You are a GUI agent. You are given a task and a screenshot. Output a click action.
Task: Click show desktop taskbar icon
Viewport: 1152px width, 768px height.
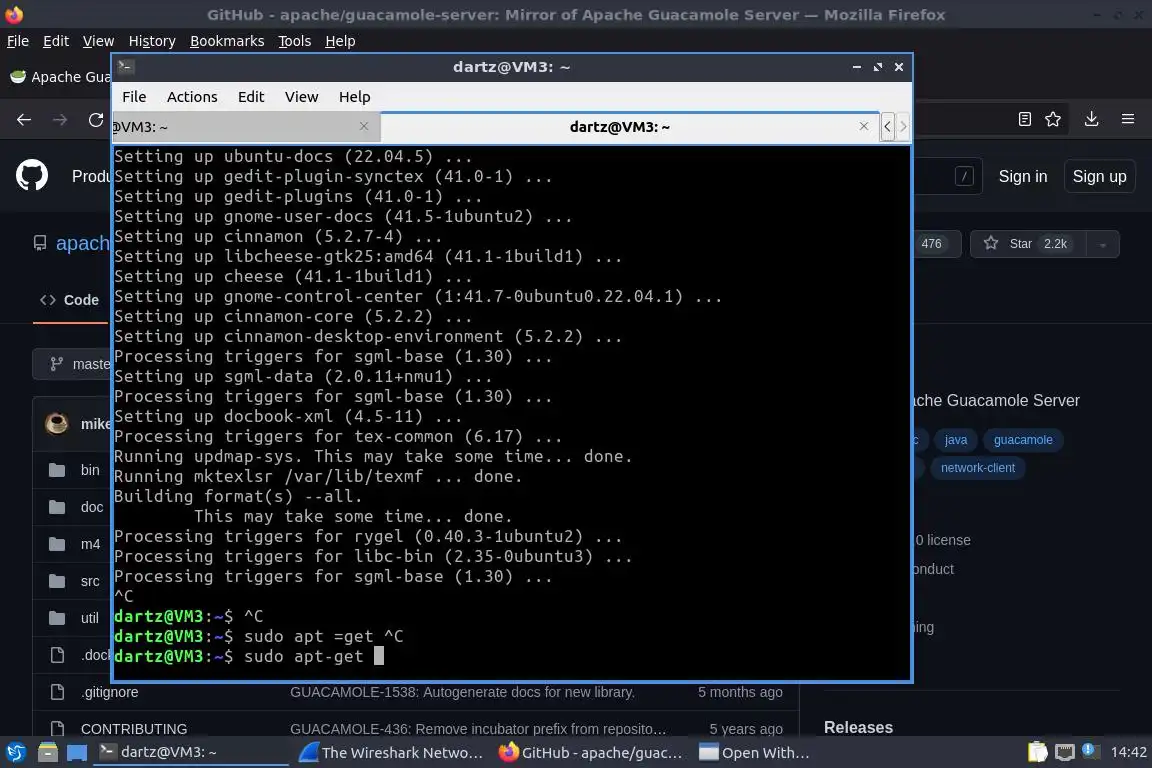pyautogui.click(x=77, y=753)
